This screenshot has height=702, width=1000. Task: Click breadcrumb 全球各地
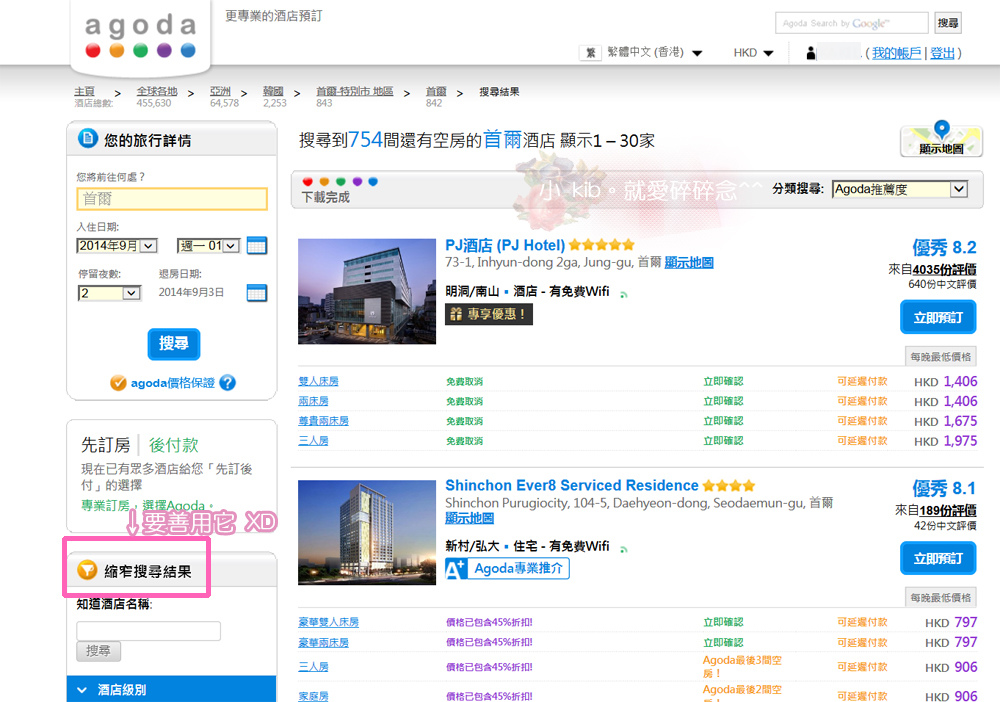tap(157, 91)
